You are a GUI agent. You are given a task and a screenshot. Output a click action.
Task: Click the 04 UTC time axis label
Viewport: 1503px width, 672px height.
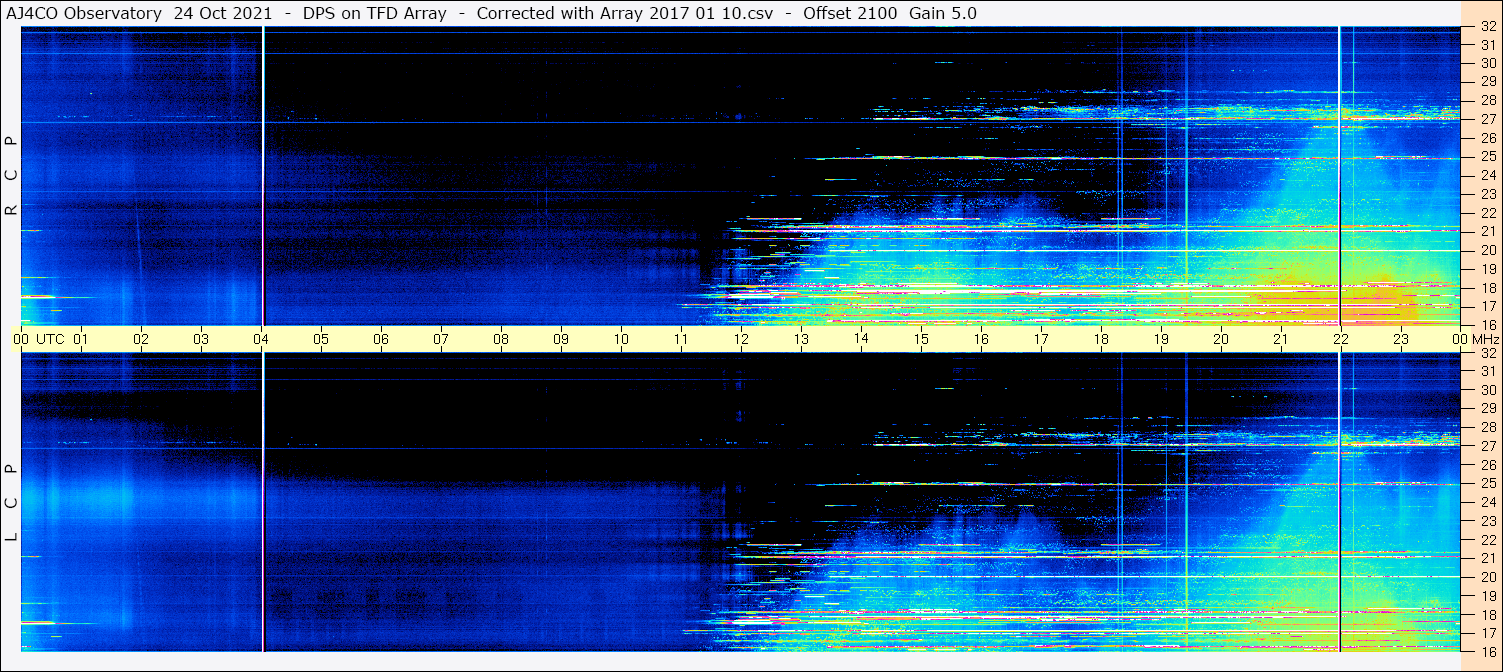point(261,339)
